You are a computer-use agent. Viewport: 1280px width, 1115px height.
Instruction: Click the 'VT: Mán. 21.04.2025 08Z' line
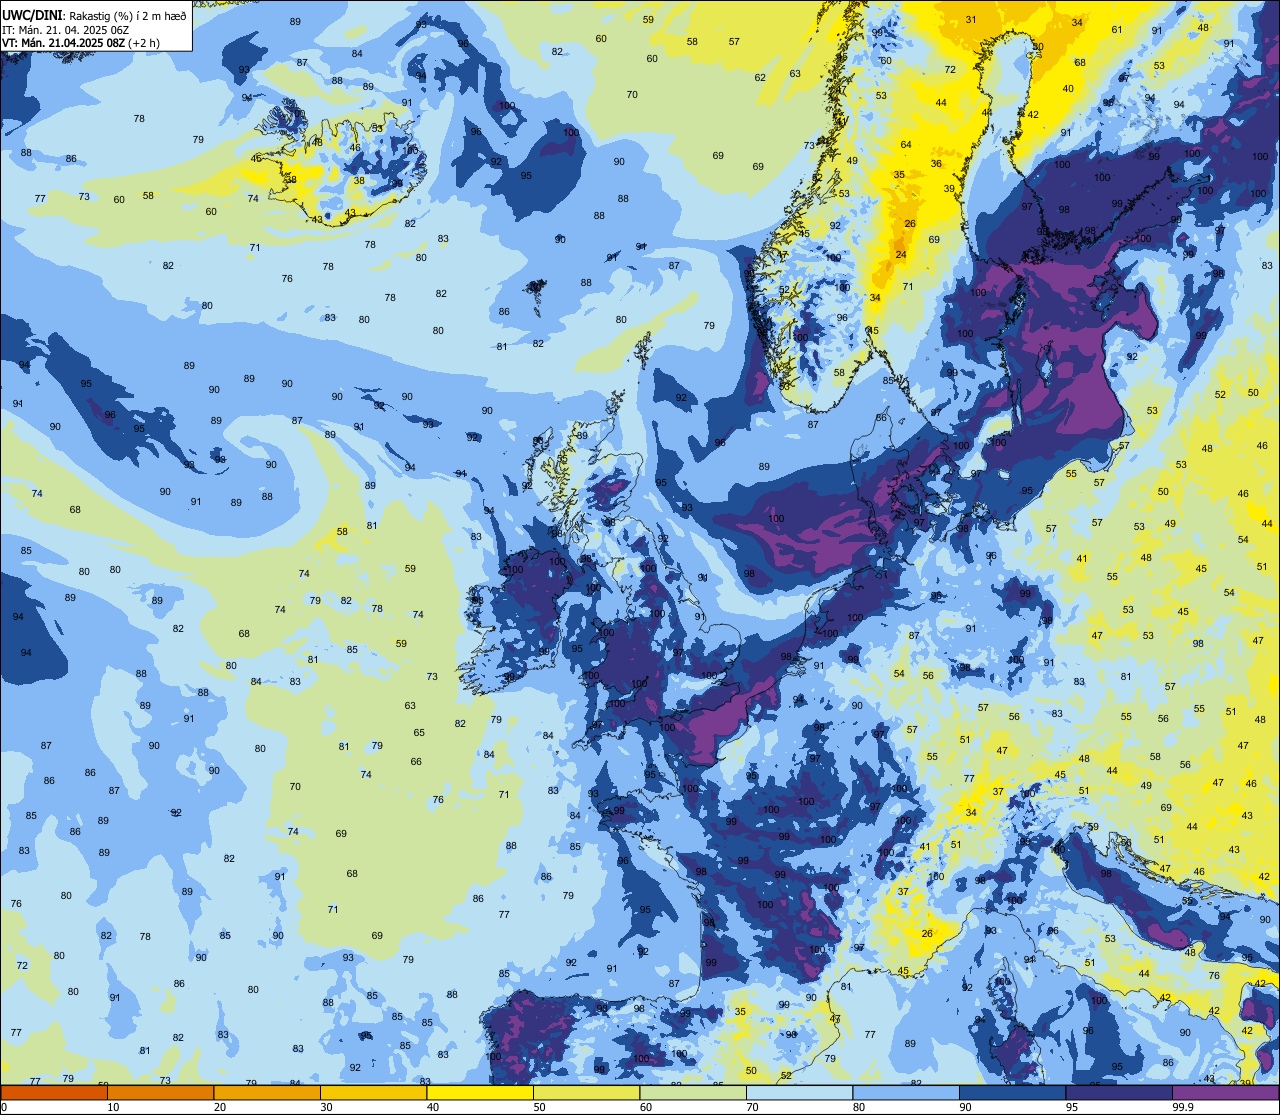click(x=62, y=43)
